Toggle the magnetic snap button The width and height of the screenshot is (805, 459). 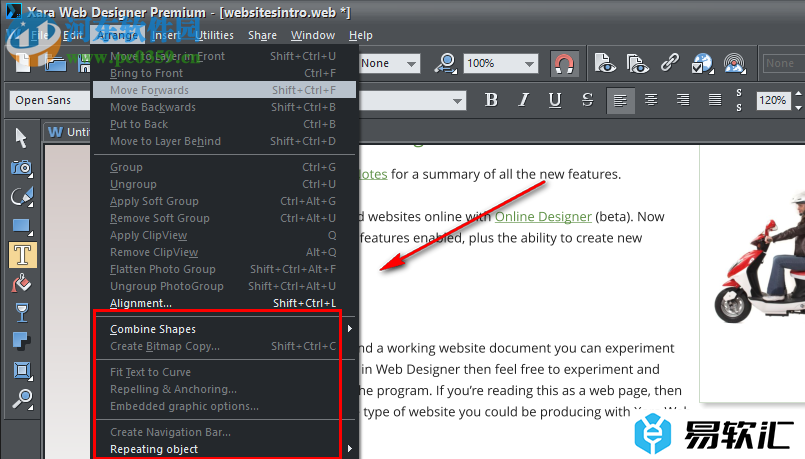pos(564,64)
